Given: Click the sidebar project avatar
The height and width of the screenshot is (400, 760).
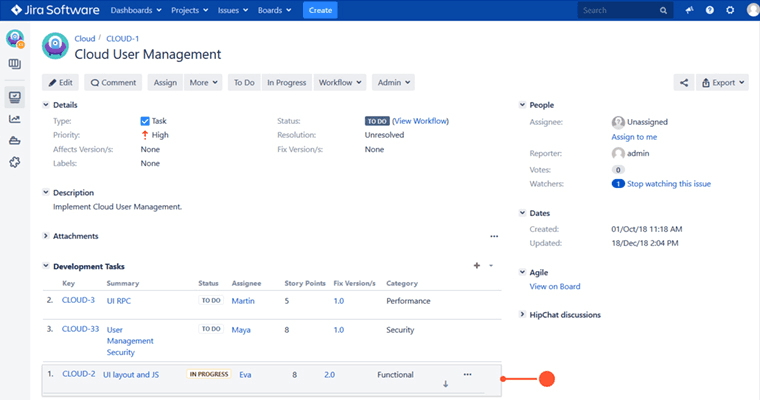Looking at the screenshot, I should click(x=15, y=39).
